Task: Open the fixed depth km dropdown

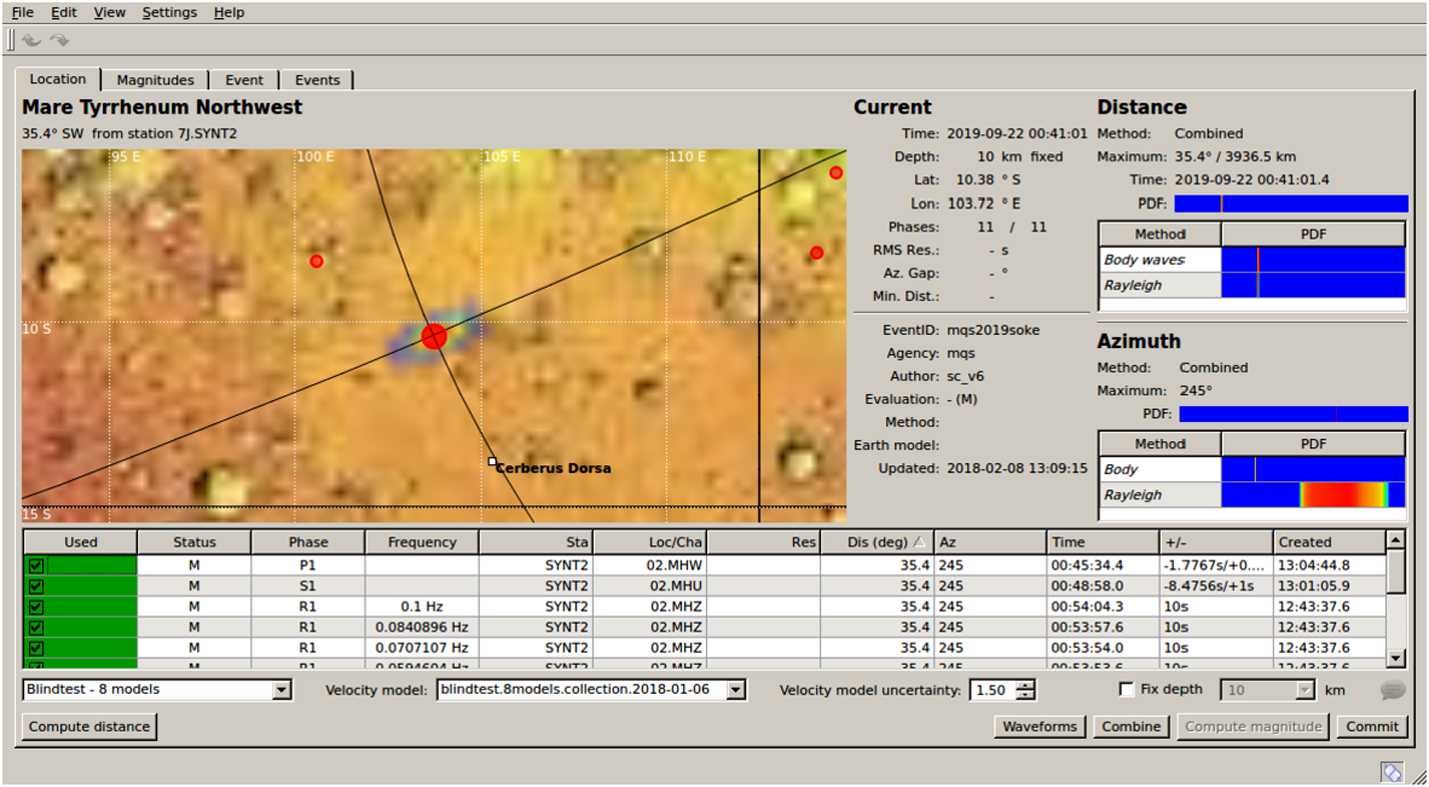Action: pyautogui.click(x=1303, y=690)
